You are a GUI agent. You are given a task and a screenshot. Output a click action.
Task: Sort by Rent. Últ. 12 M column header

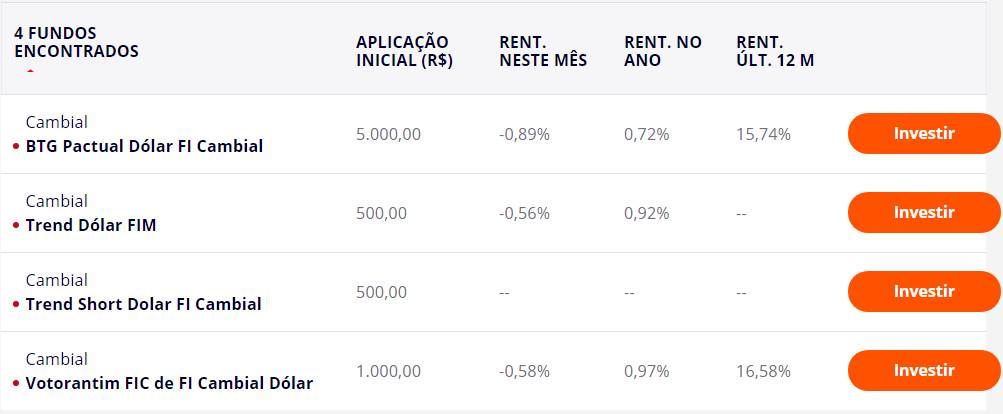pos(775,50)
